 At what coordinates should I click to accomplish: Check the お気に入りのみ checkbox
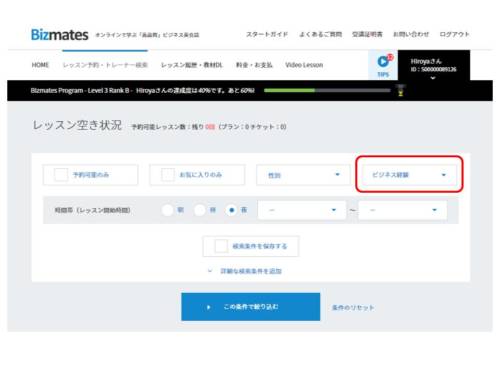[168, 174]
